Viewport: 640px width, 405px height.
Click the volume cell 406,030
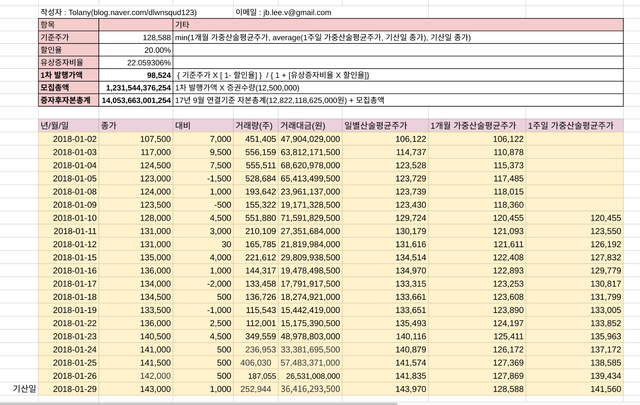coord(256,363)
